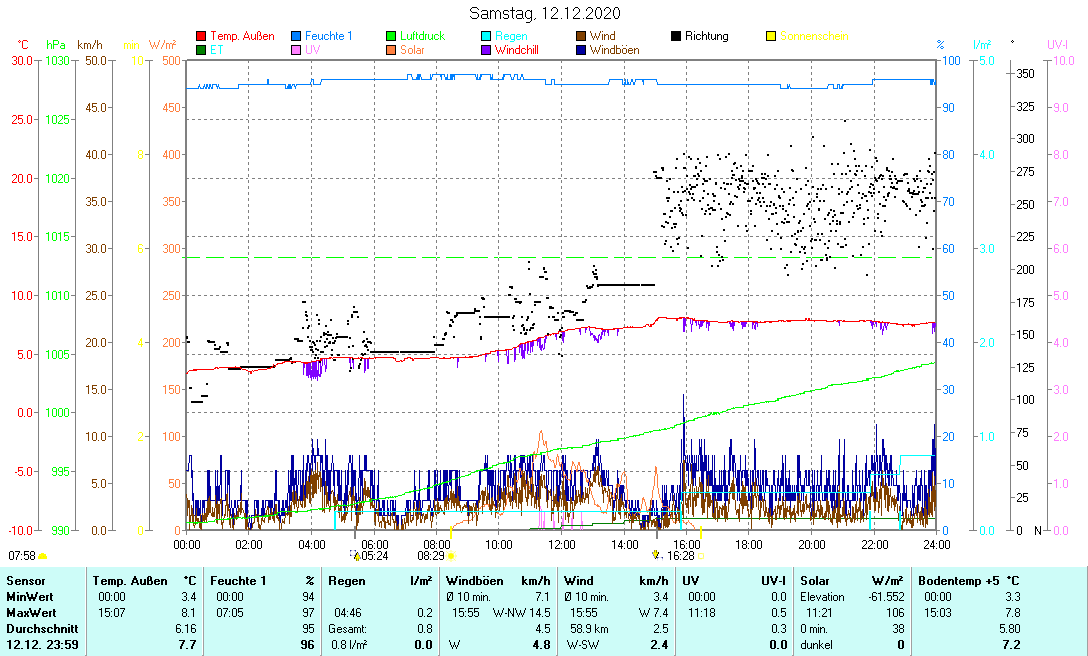Click the sun icon next to 07:58
1088x656 pixels.
(x=43, y=555)
